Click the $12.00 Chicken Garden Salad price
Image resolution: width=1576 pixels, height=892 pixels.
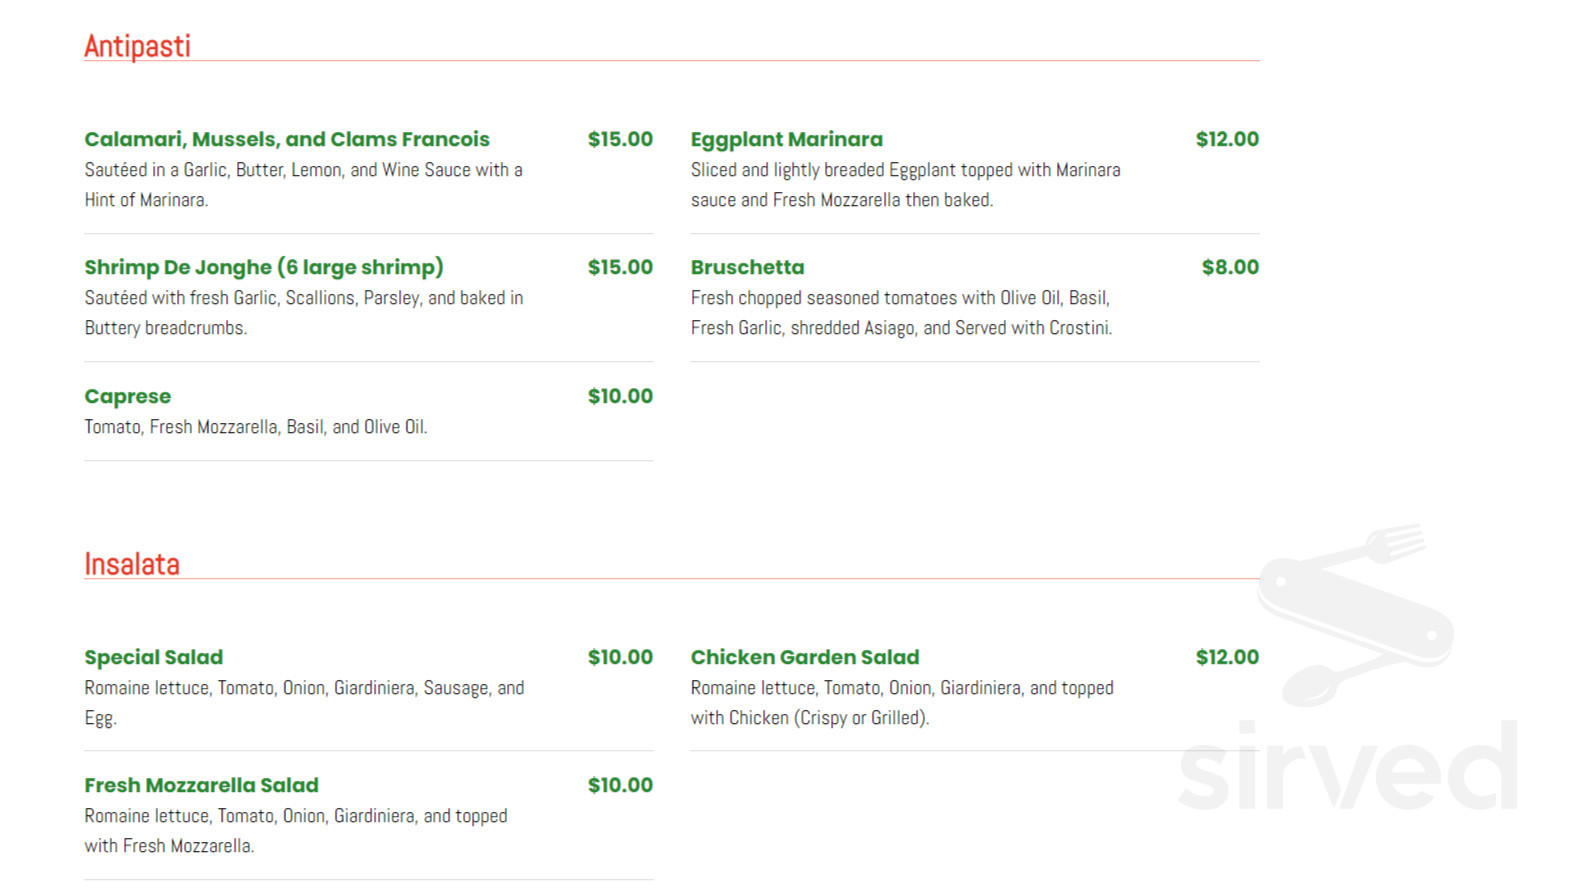click(1227, 657)
